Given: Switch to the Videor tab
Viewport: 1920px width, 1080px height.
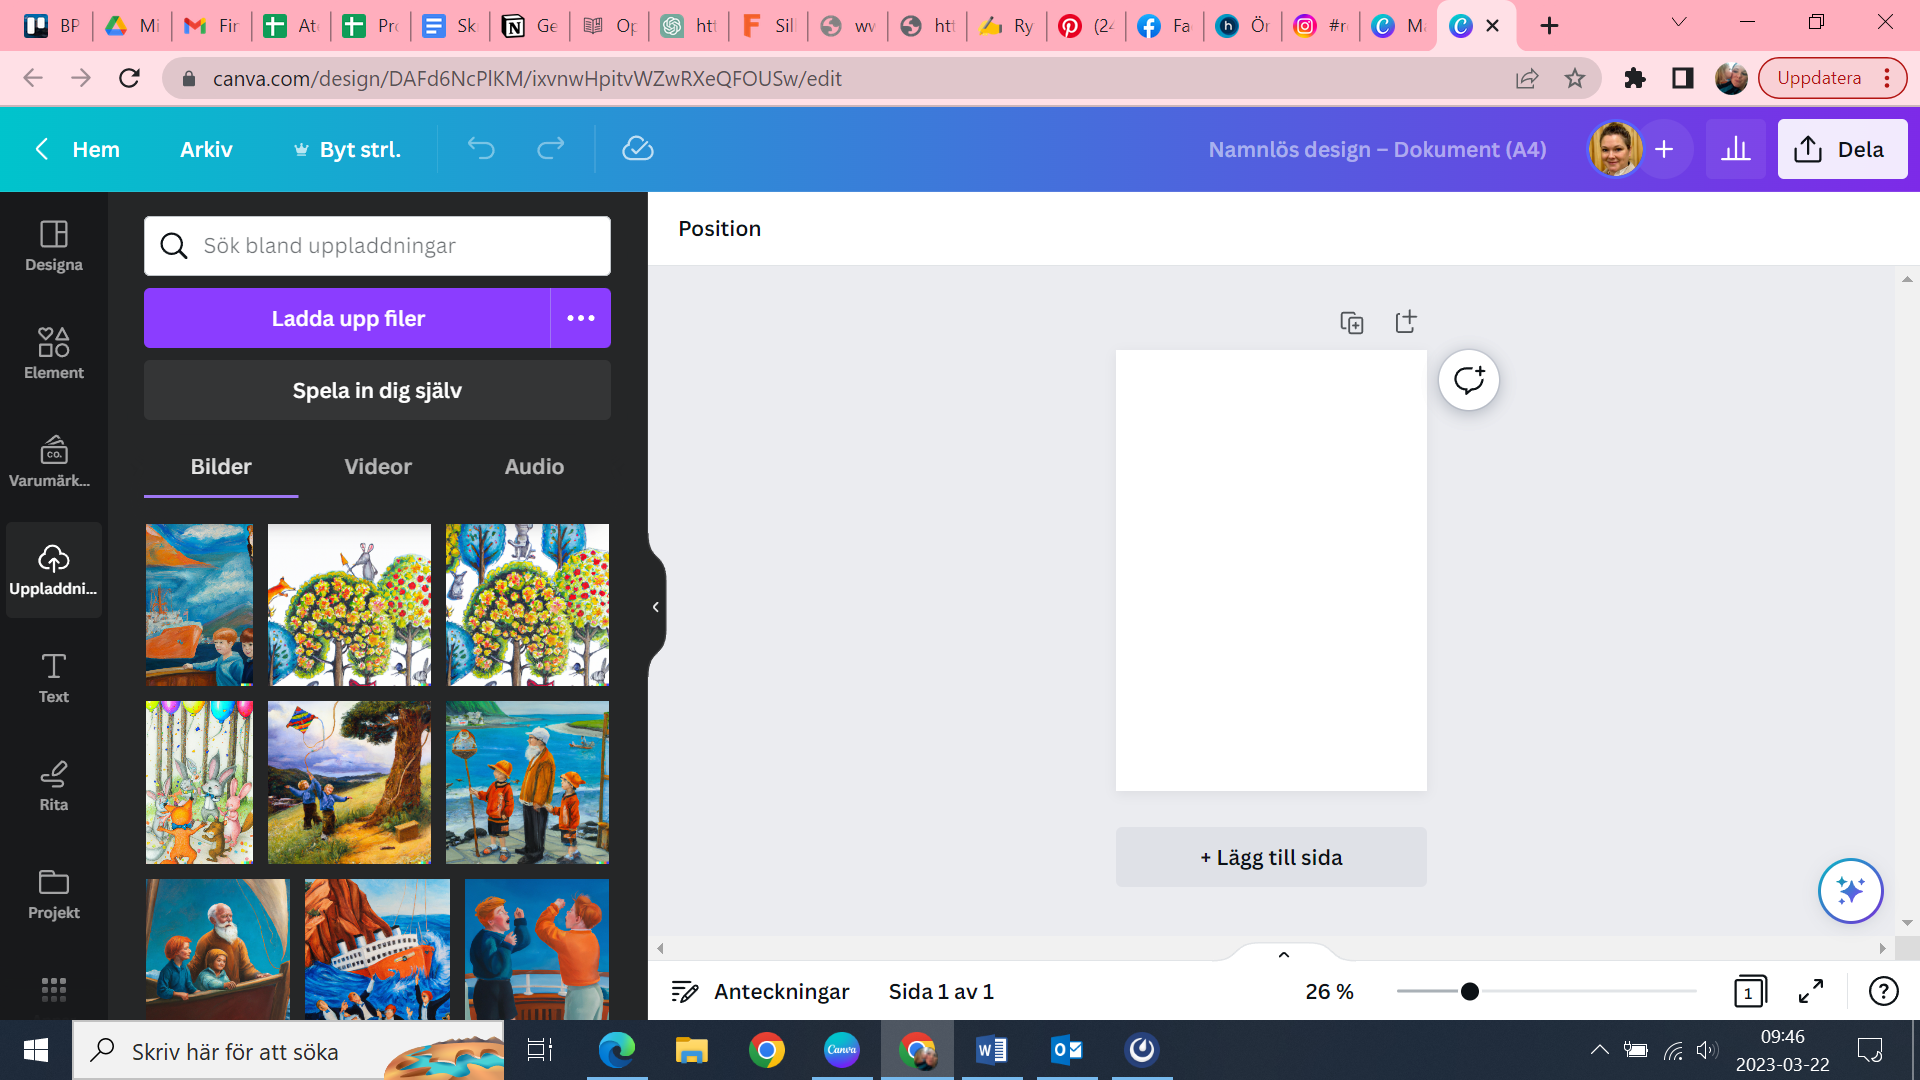Looking at the screenshot, I should 378,467.
